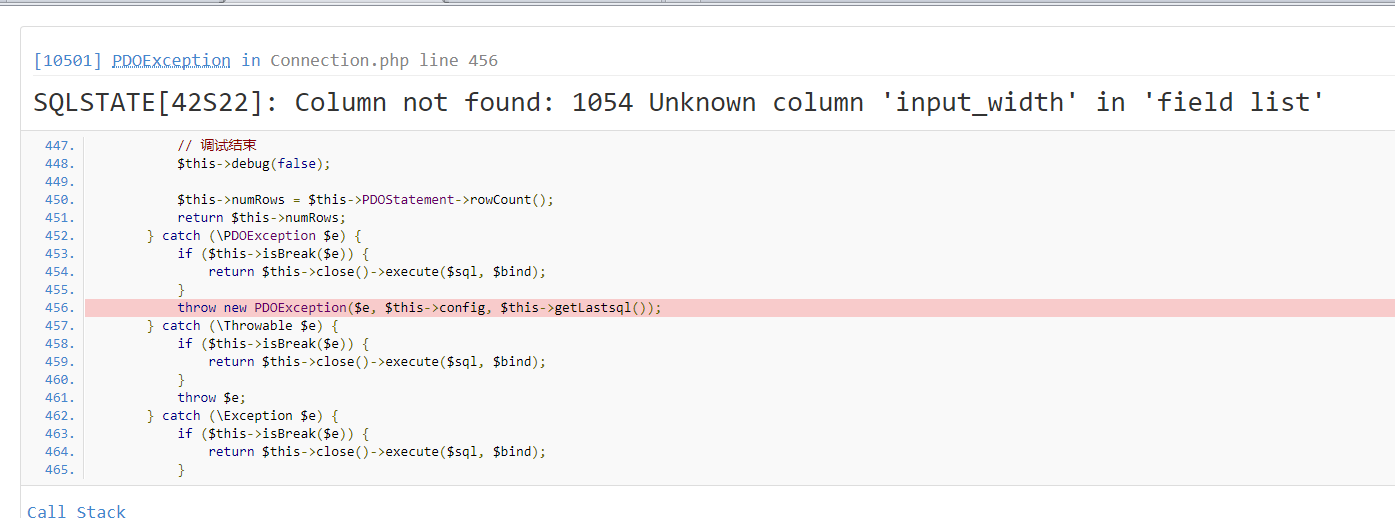
Task: Click the highlighted throw new PDOException line
Action: 419,308
